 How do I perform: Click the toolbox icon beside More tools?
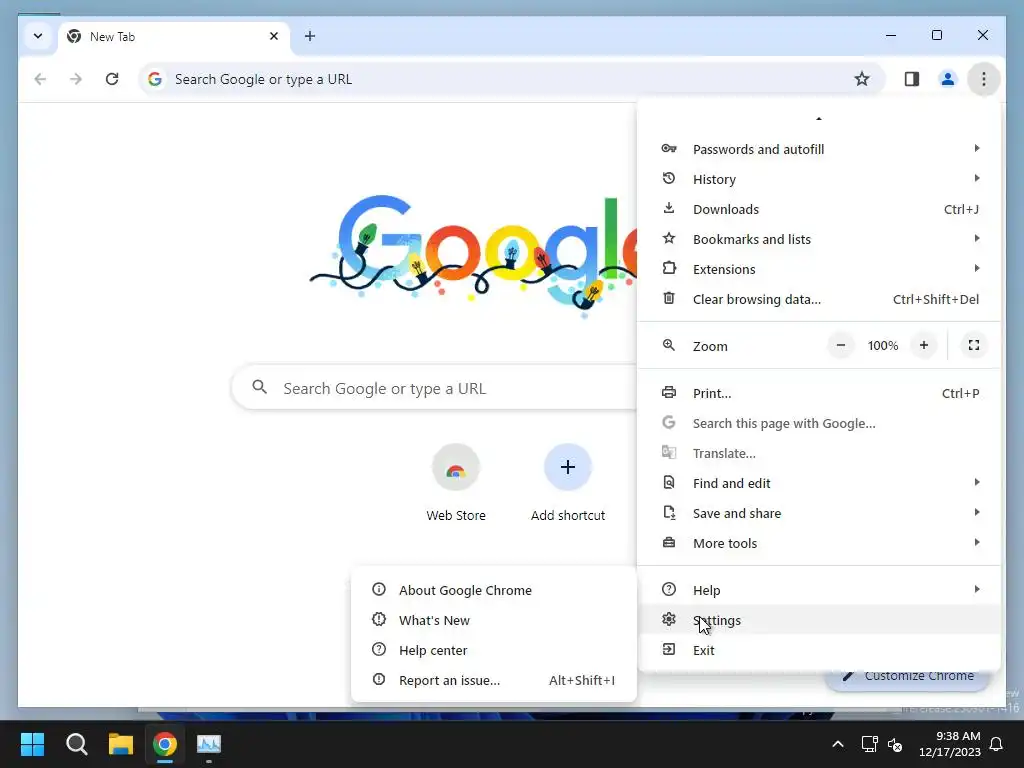[x=669, y=543]
